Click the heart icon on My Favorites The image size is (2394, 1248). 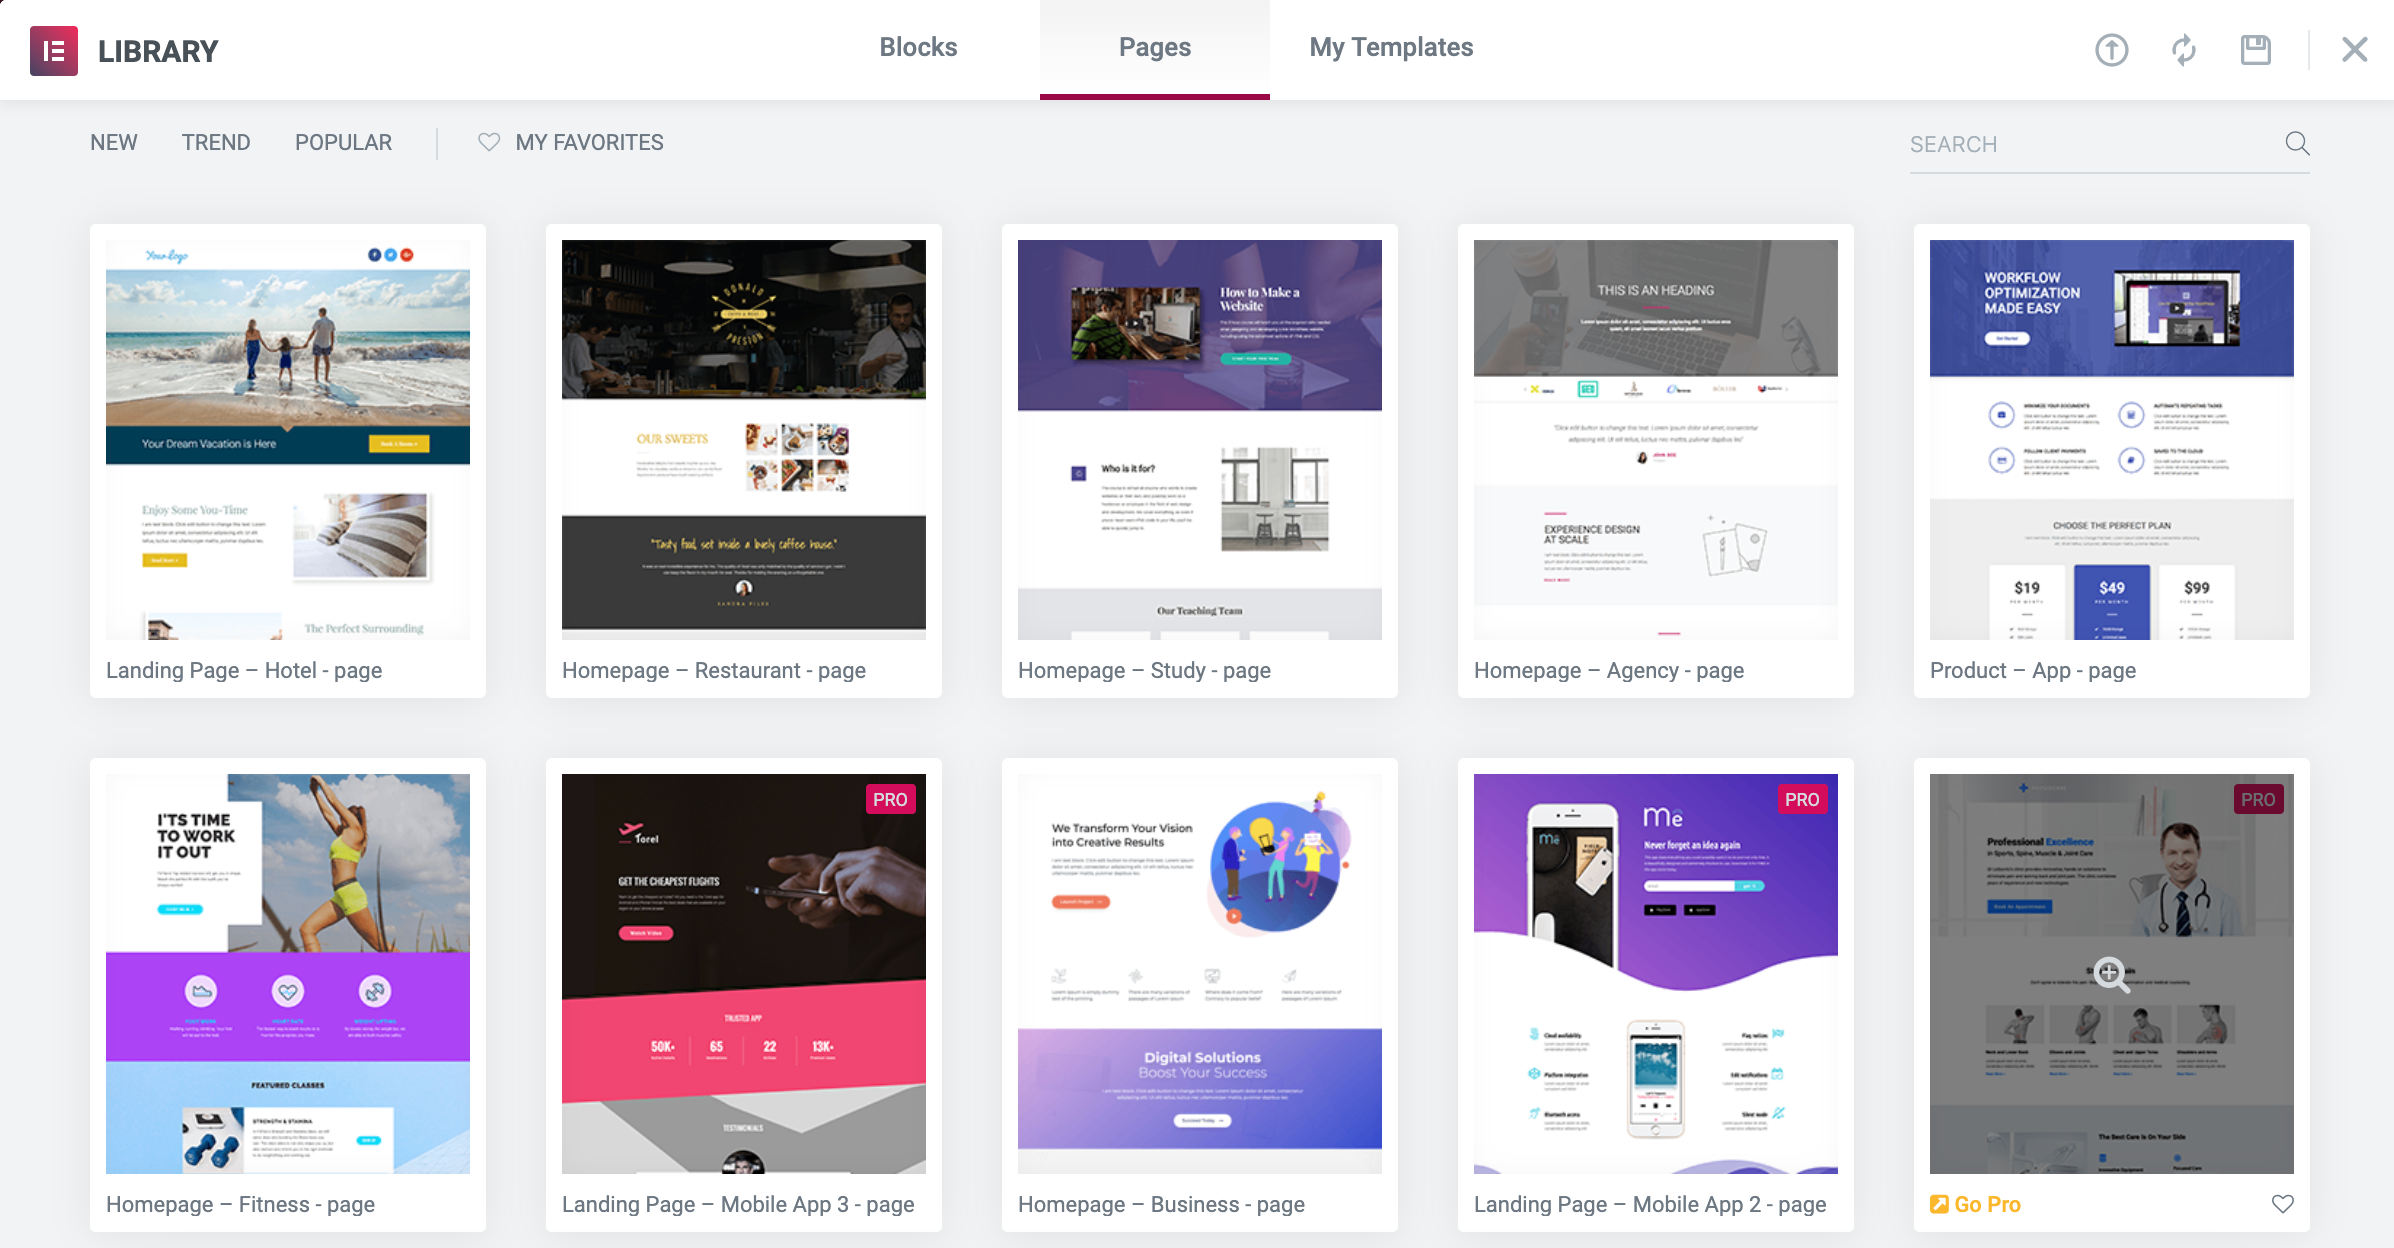[x=488, y=143]
